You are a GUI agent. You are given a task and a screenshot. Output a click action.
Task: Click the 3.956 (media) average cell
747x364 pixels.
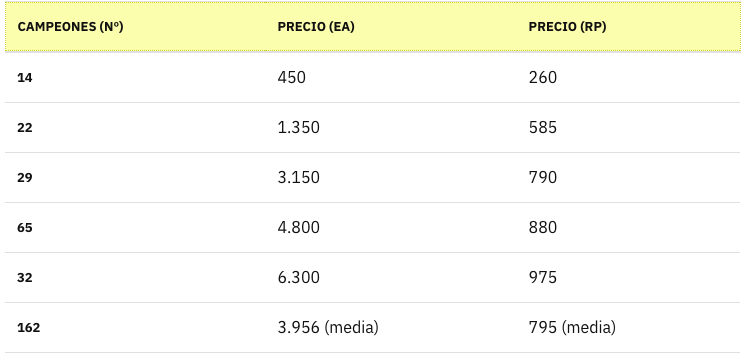point(328,328)
